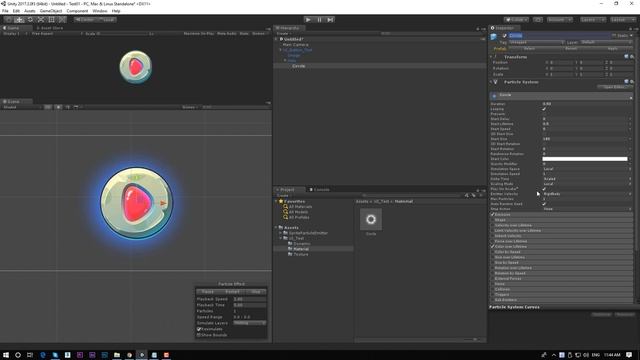Open the cloud services icon
The width and height of the screenshot is (640, 360).
tap(538, 20)
